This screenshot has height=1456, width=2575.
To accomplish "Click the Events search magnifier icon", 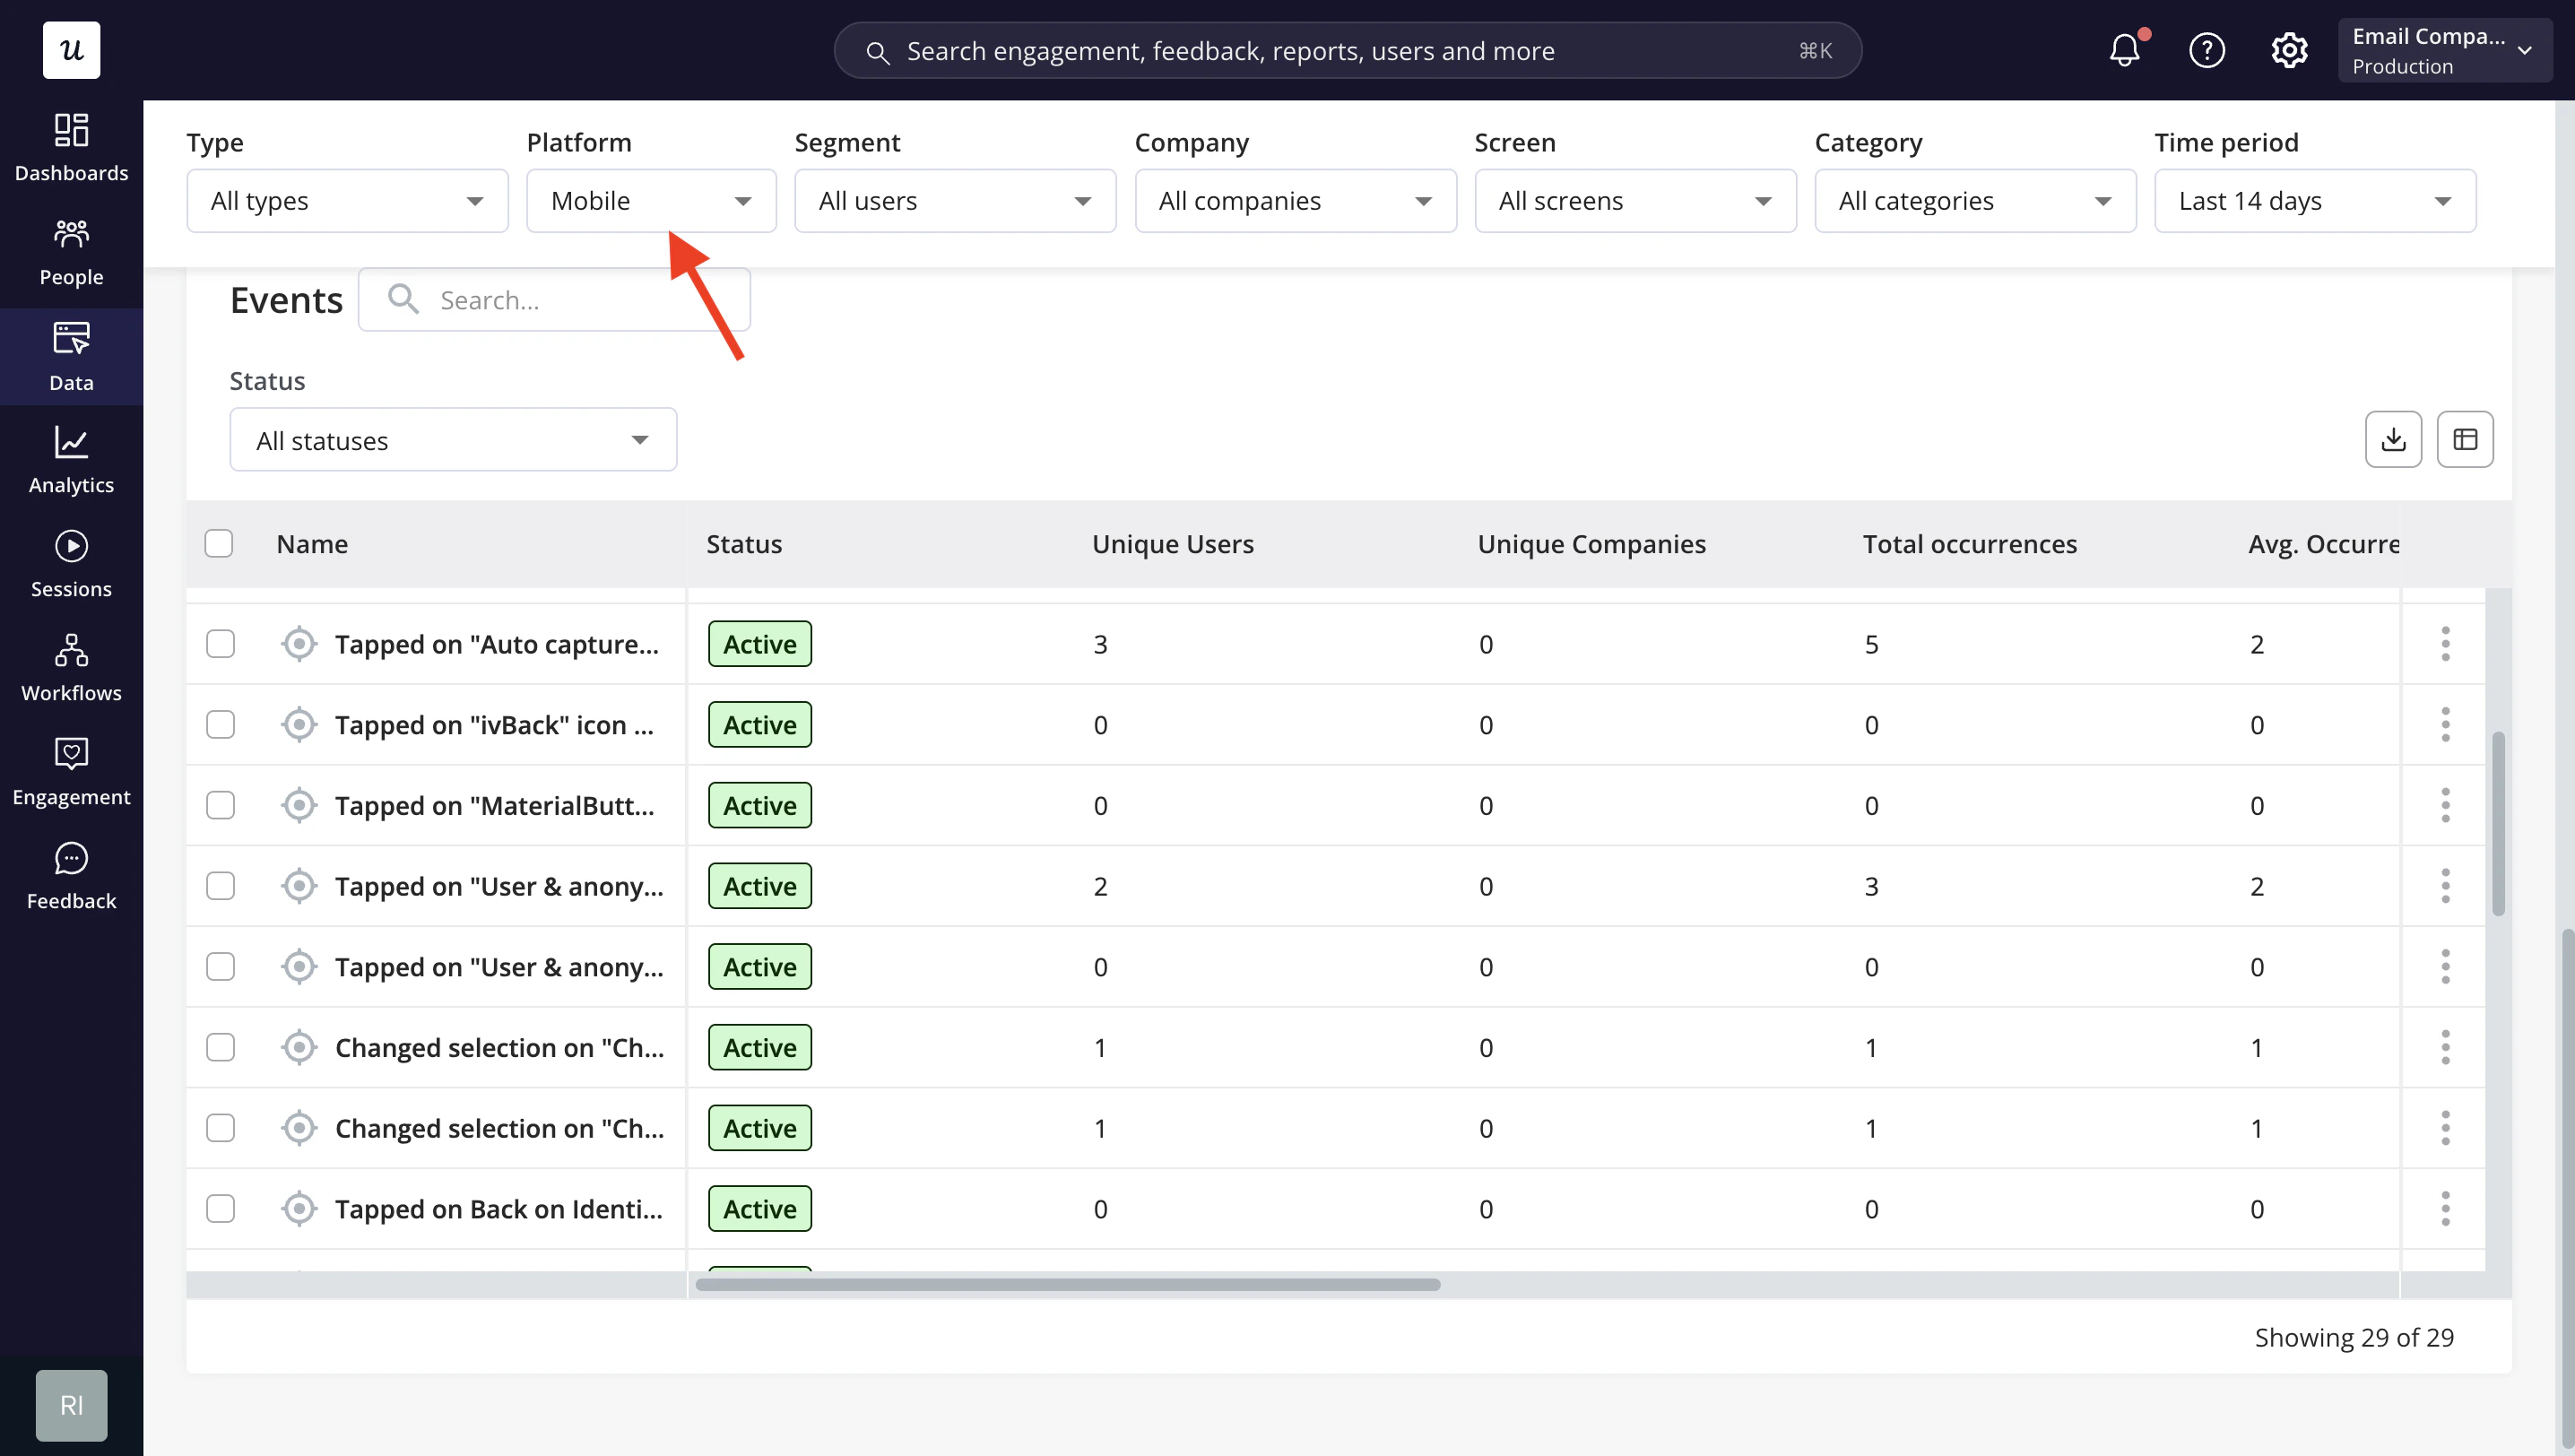I will pyautogui.click(x=403, y=299).
